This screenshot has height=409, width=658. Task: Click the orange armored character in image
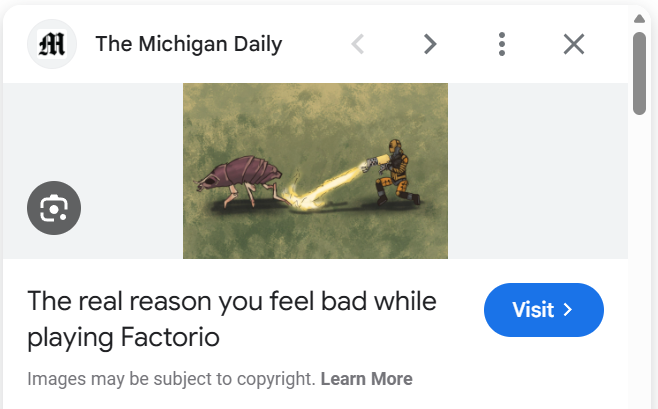point(394,172)
